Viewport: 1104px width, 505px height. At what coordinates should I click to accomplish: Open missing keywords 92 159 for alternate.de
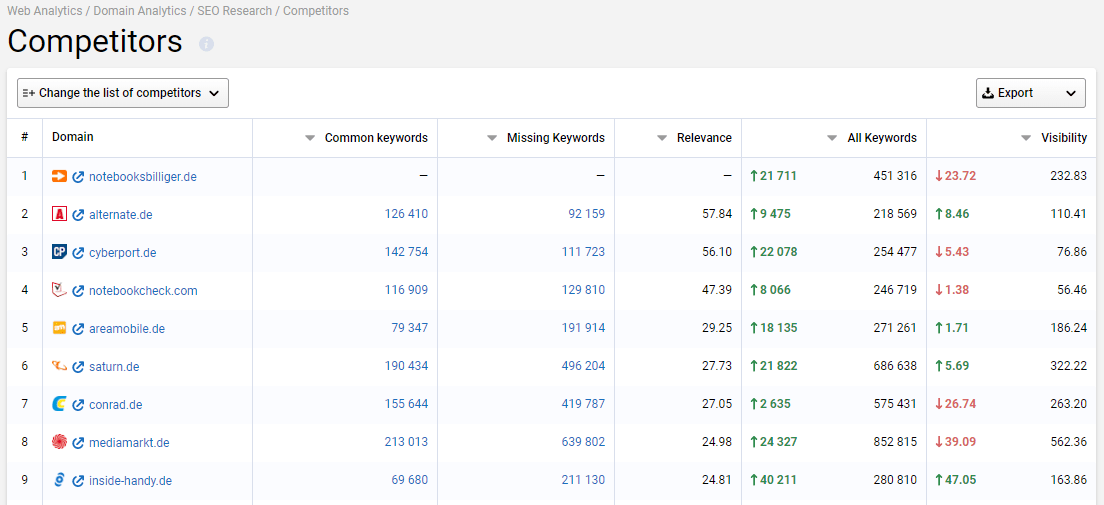(x=586, y=213)
